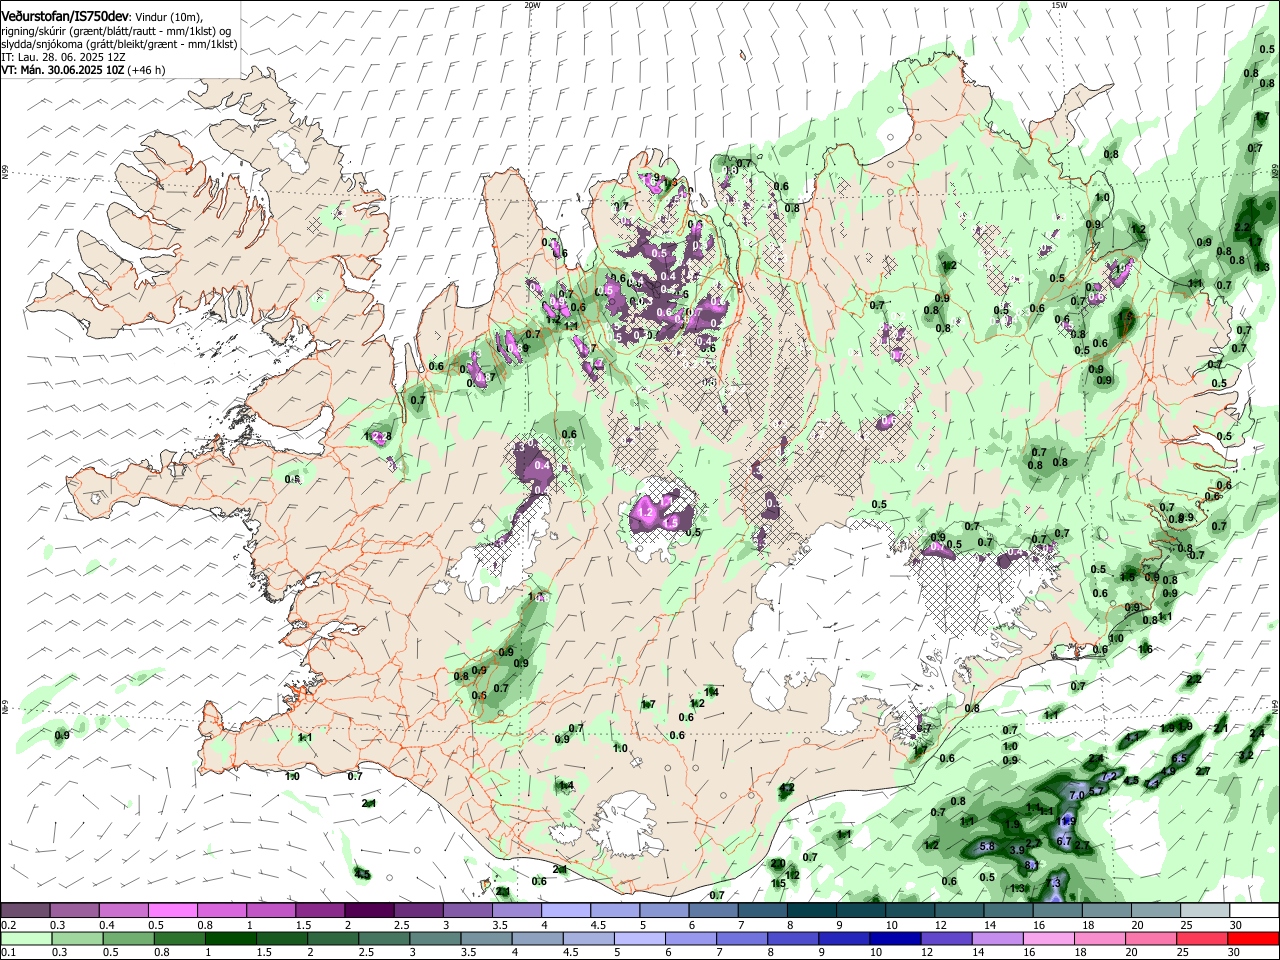1280x960 pixels.
Task: Click the 0.1 label under the lower legend
Action: (8, 953)
